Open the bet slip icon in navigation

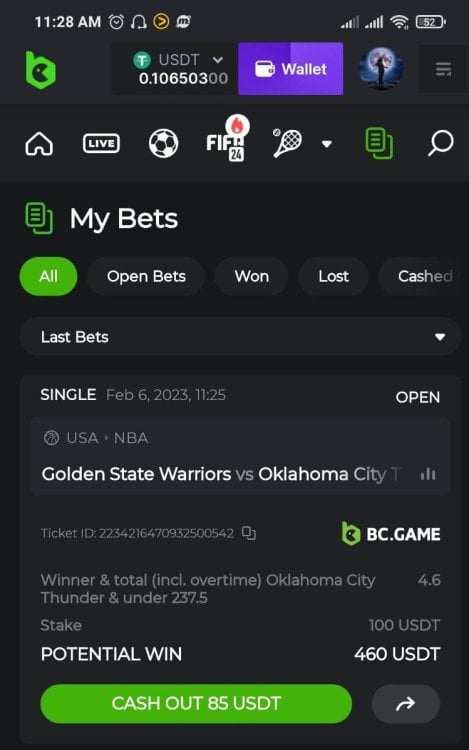click(379, 143)
